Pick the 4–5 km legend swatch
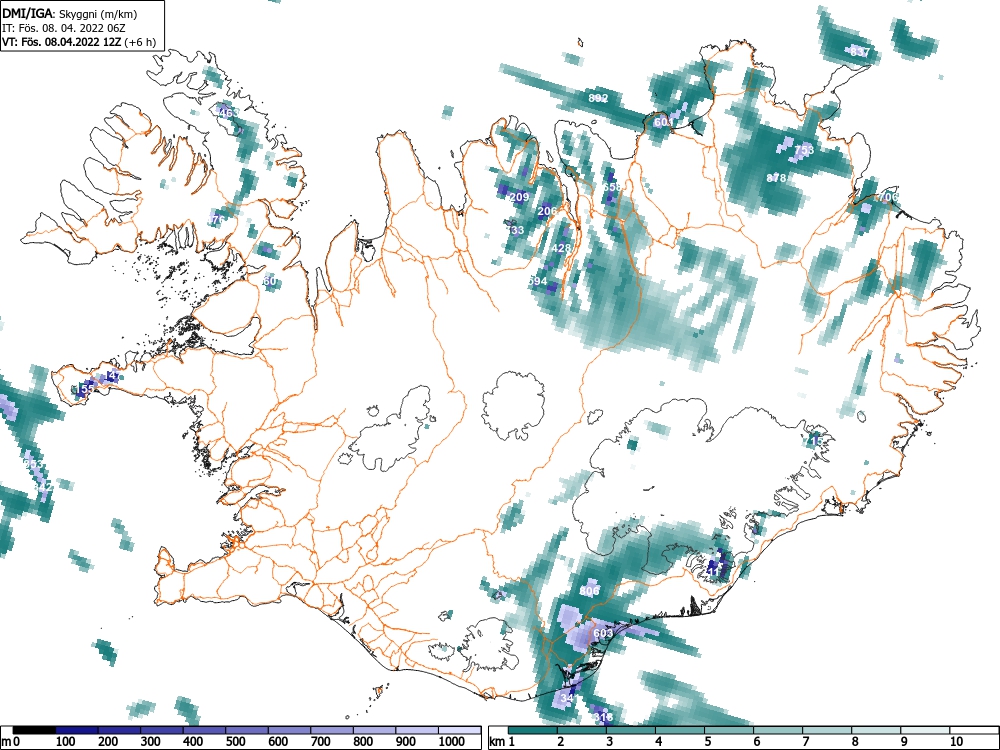1000x750 pixels. click(x=680, y=730)
